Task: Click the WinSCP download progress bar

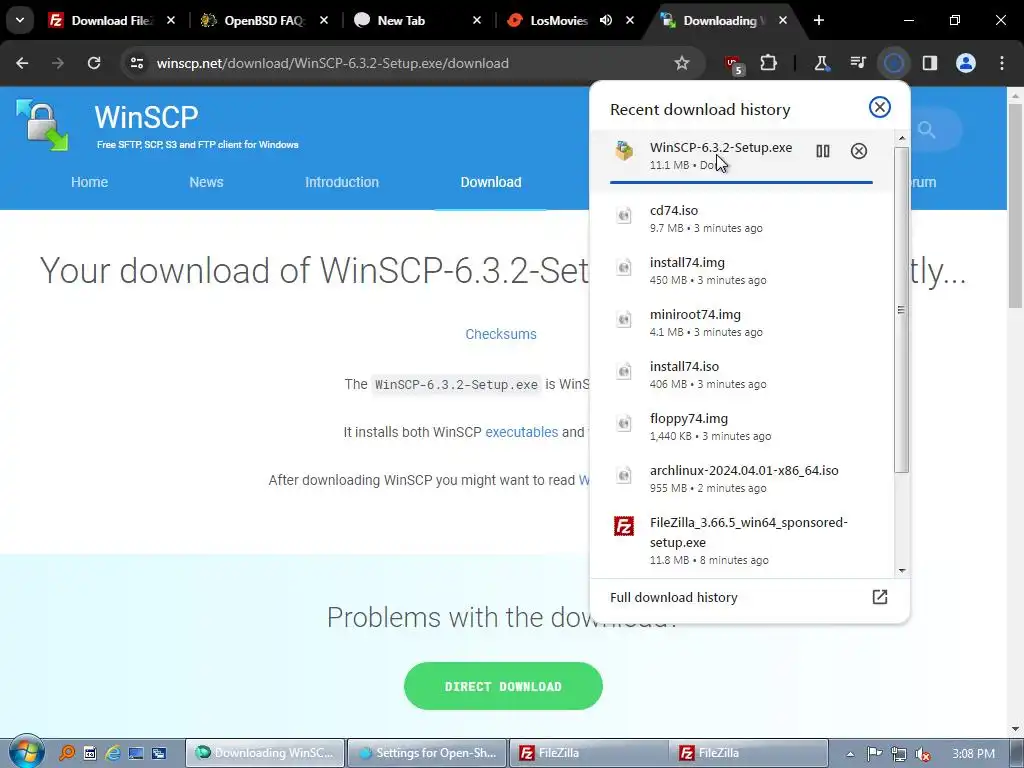Action: coord(741,182)
